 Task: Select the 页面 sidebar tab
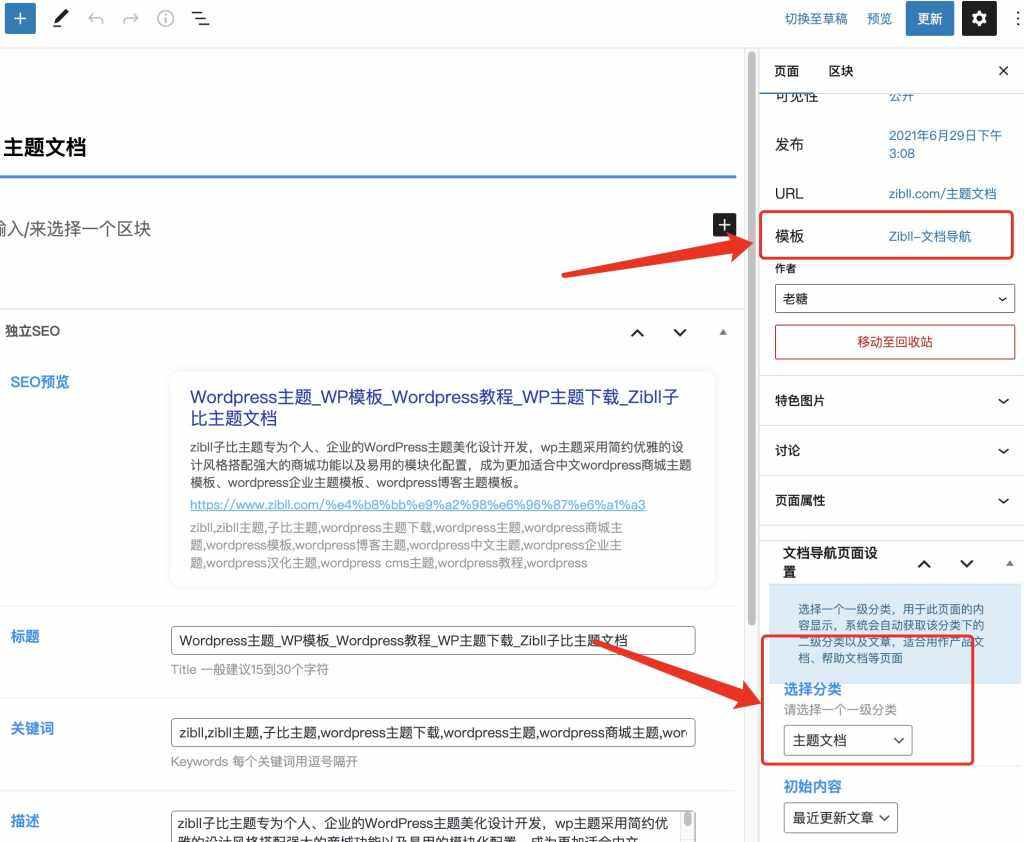click(786, 71)
